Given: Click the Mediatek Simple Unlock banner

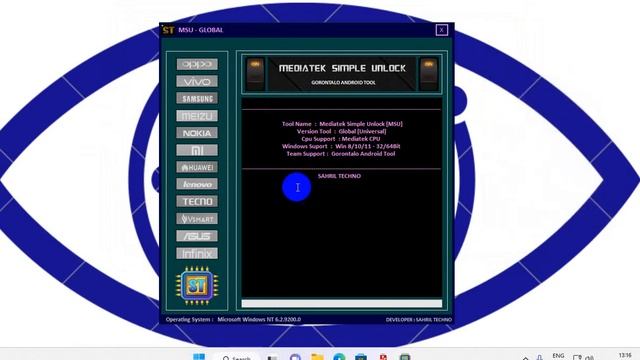Looking at the screenshot, I should (342, 74).
